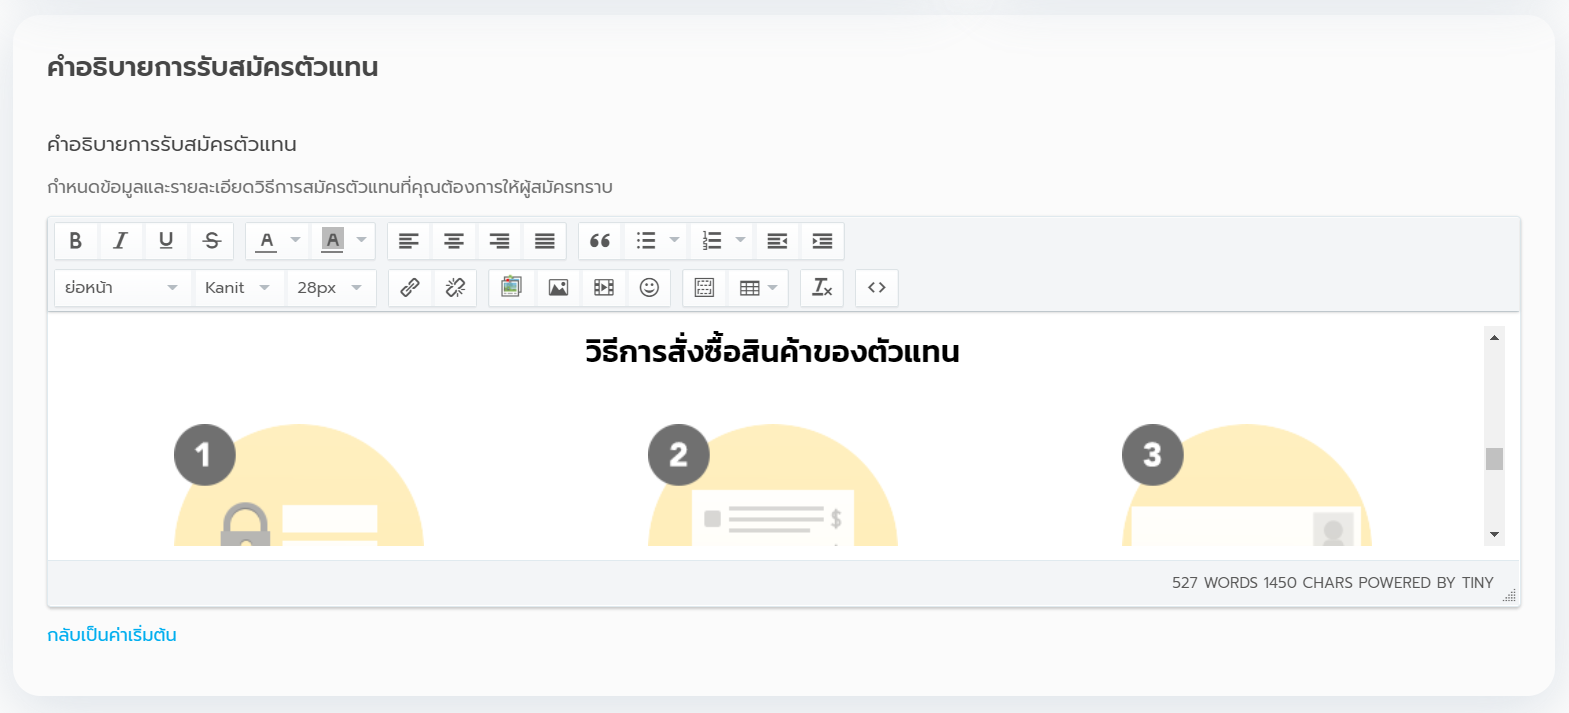Image resolution: width=1569 pixels, height=713 pixels.
Task: Remove link from selected text
Action: pyautogui.click(x=455, y=288)
